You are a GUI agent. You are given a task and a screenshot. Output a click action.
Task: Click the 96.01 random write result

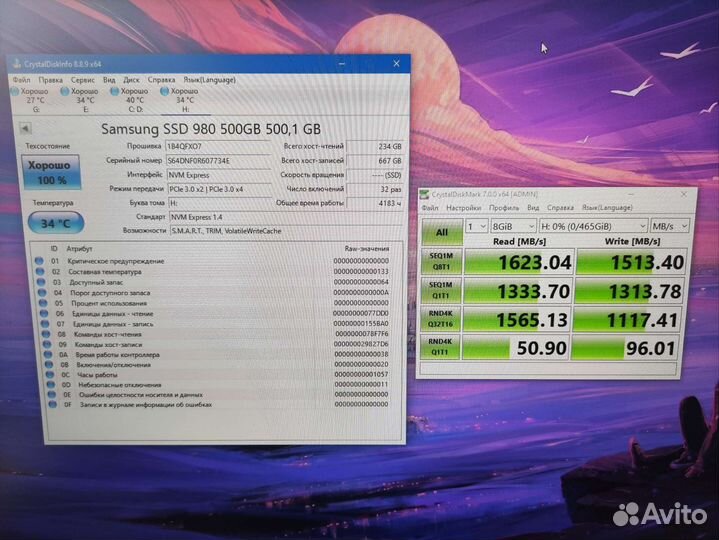(625, 348)
